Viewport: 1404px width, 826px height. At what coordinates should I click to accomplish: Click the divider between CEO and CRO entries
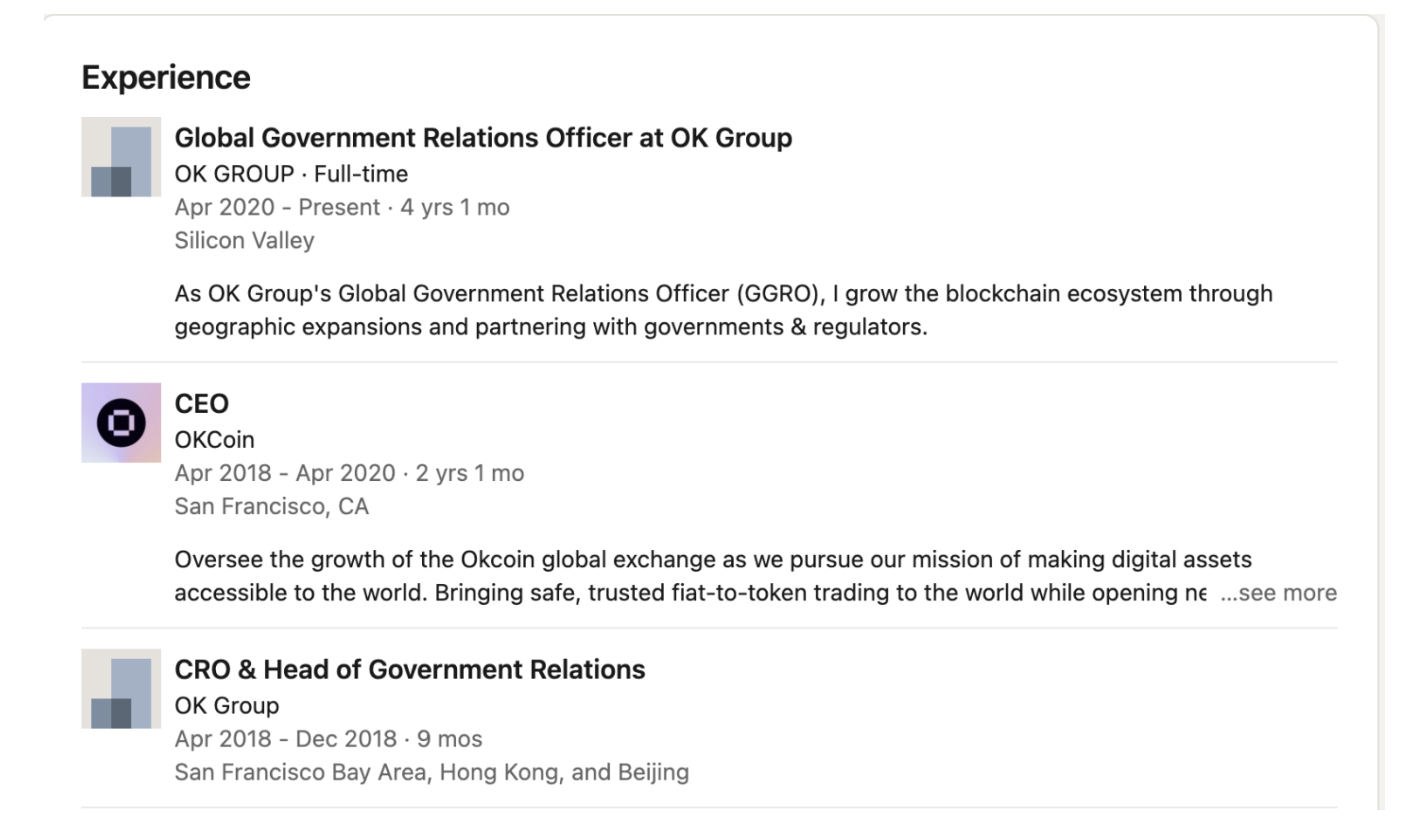[709, 628]
